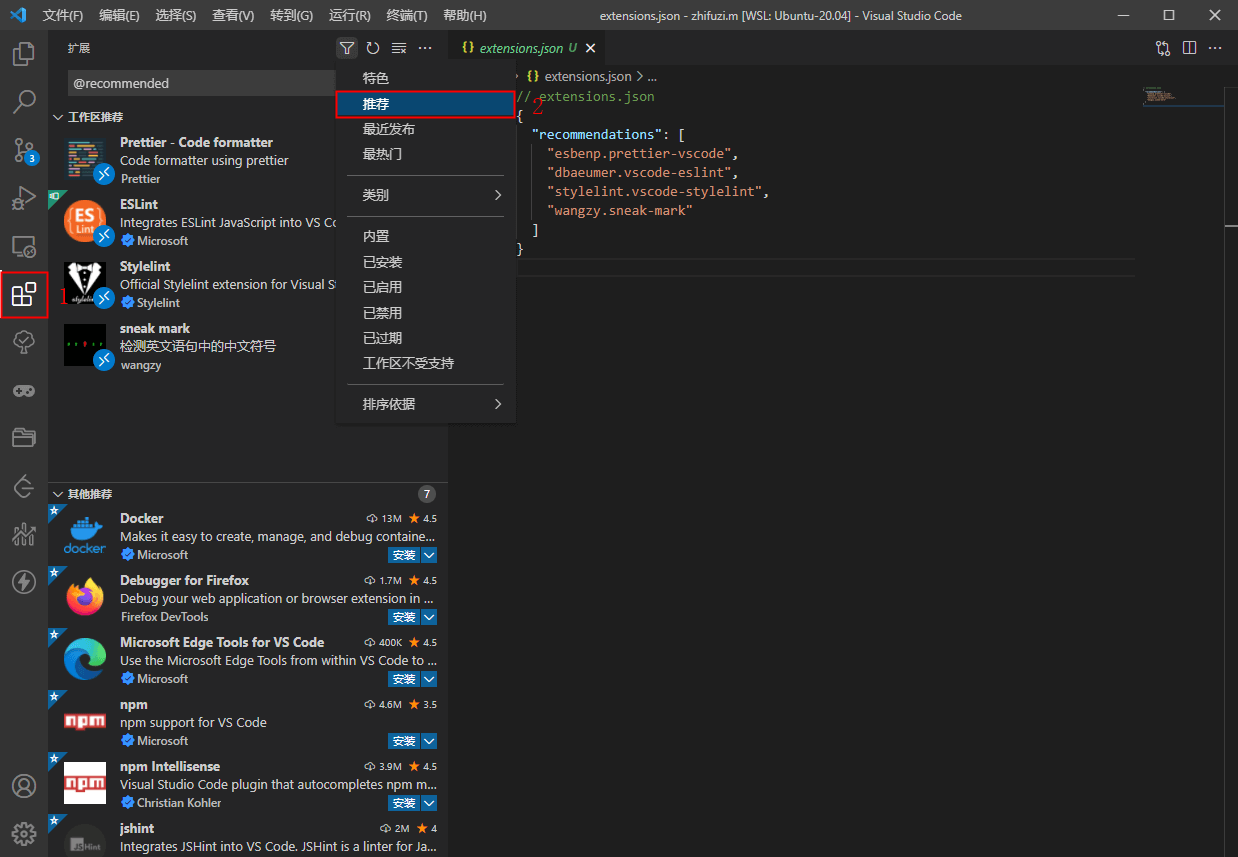Open Remote Explorer view
This screenshot has height=857, width=1238.
coord(24,246)
